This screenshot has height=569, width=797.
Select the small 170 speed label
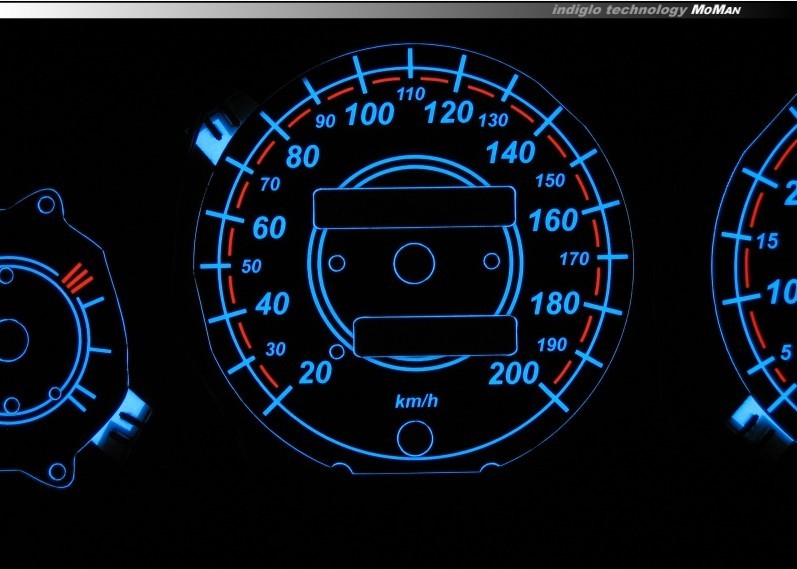(x=574, y=259)
